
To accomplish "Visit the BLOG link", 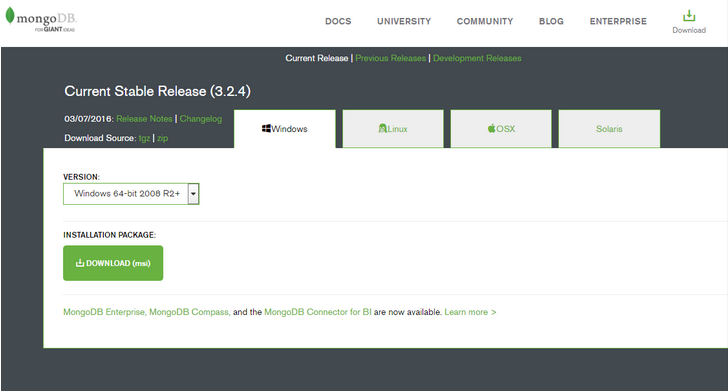I will (551, 21).
